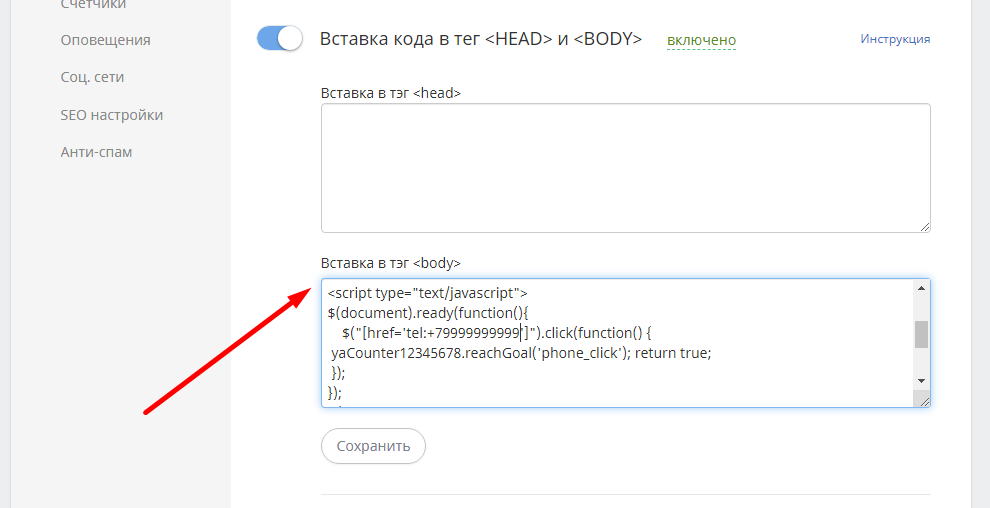The image size is (990, 508).
Task: Open the 'Инструкция' link
Action: [895, 39]
